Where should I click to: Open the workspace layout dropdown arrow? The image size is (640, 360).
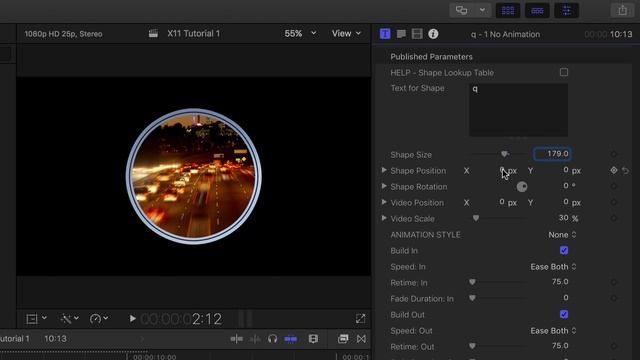[482, 10]
